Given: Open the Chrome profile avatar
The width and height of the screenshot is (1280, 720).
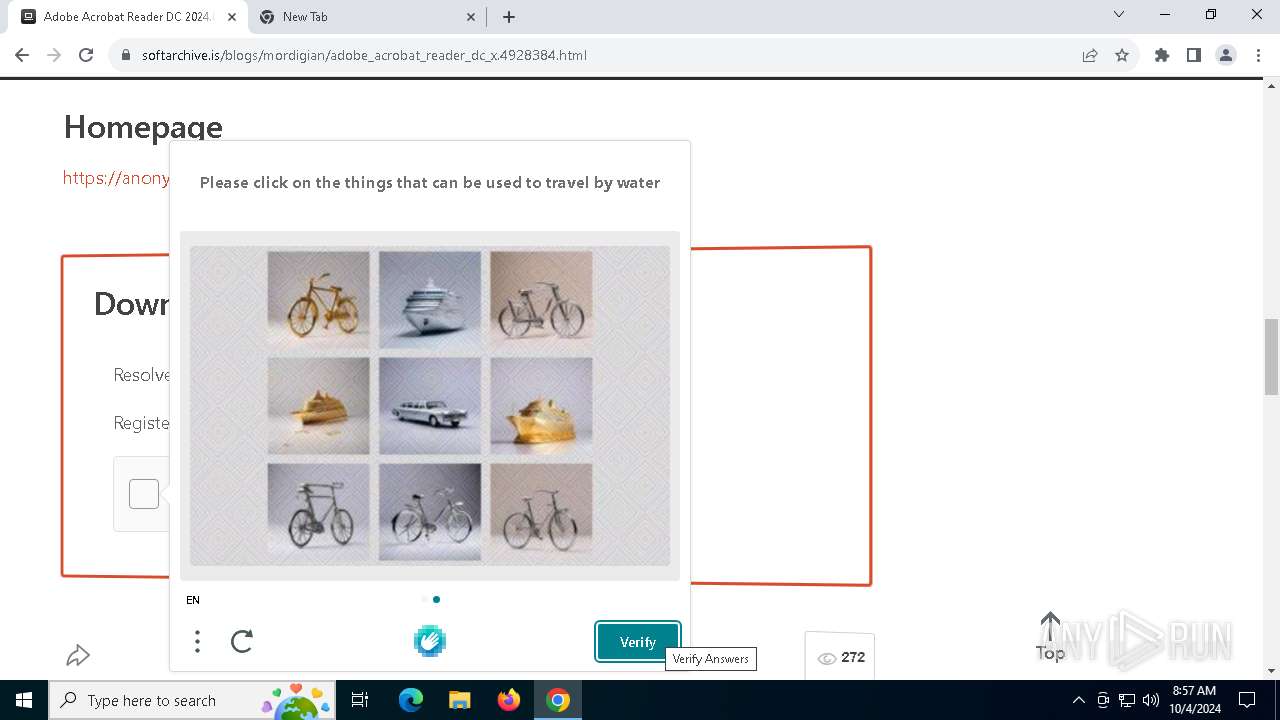Looking at the screenshot, I should click(1226, 55).
